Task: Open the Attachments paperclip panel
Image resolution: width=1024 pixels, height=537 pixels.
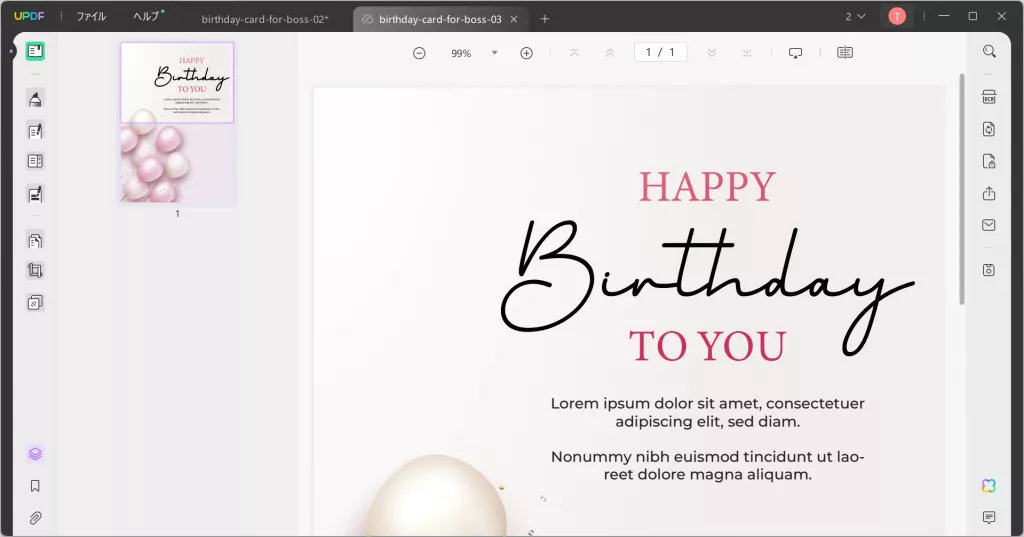Action: (x=35, y=518)
